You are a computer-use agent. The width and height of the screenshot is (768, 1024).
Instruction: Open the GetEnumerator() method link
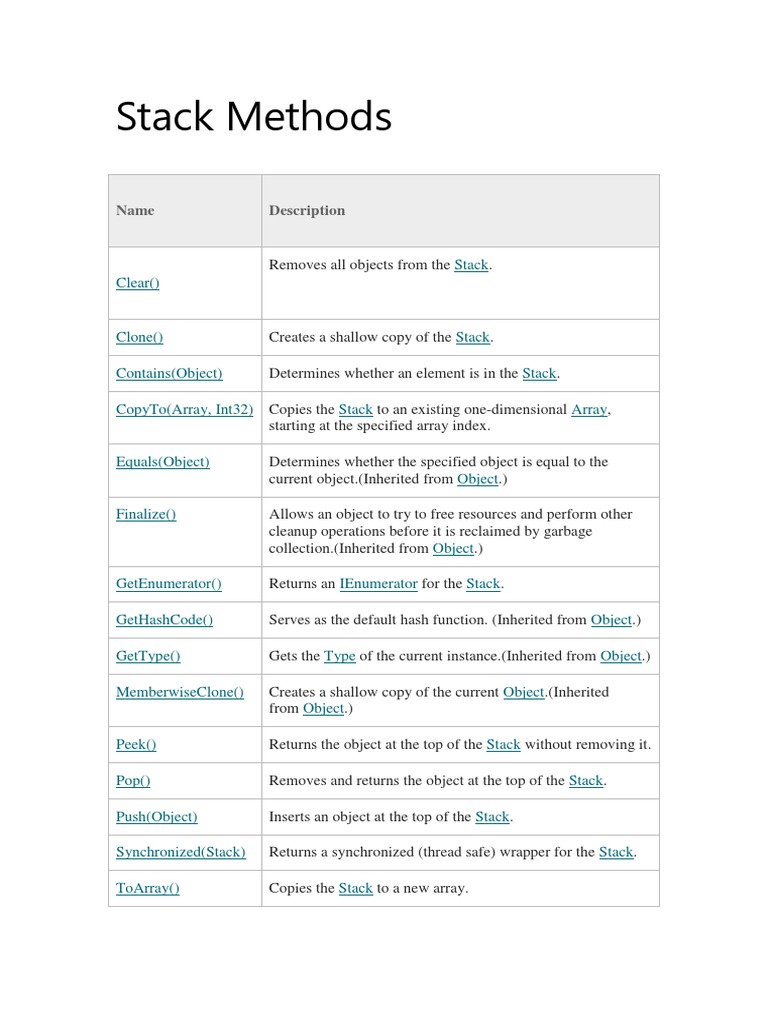tap(169, 584)
